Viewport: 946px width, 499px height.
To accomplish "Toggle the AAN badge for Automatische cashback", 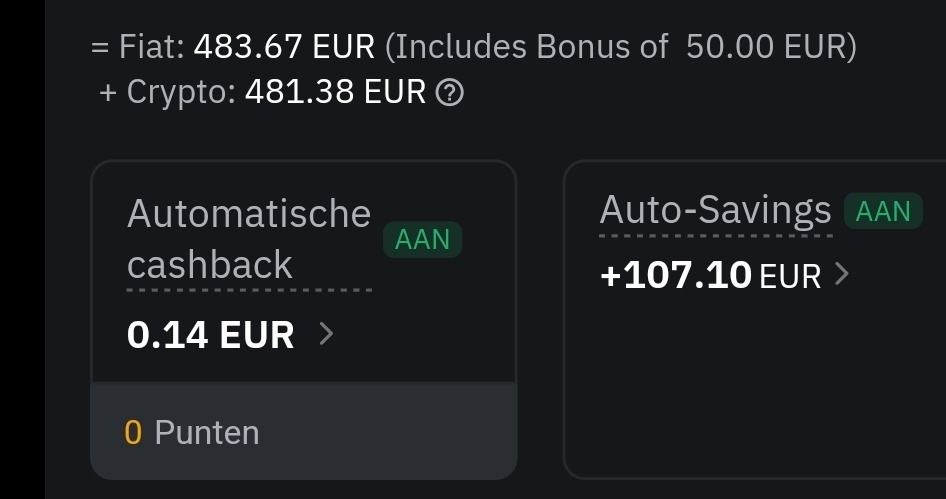I will tap(422, 240).
